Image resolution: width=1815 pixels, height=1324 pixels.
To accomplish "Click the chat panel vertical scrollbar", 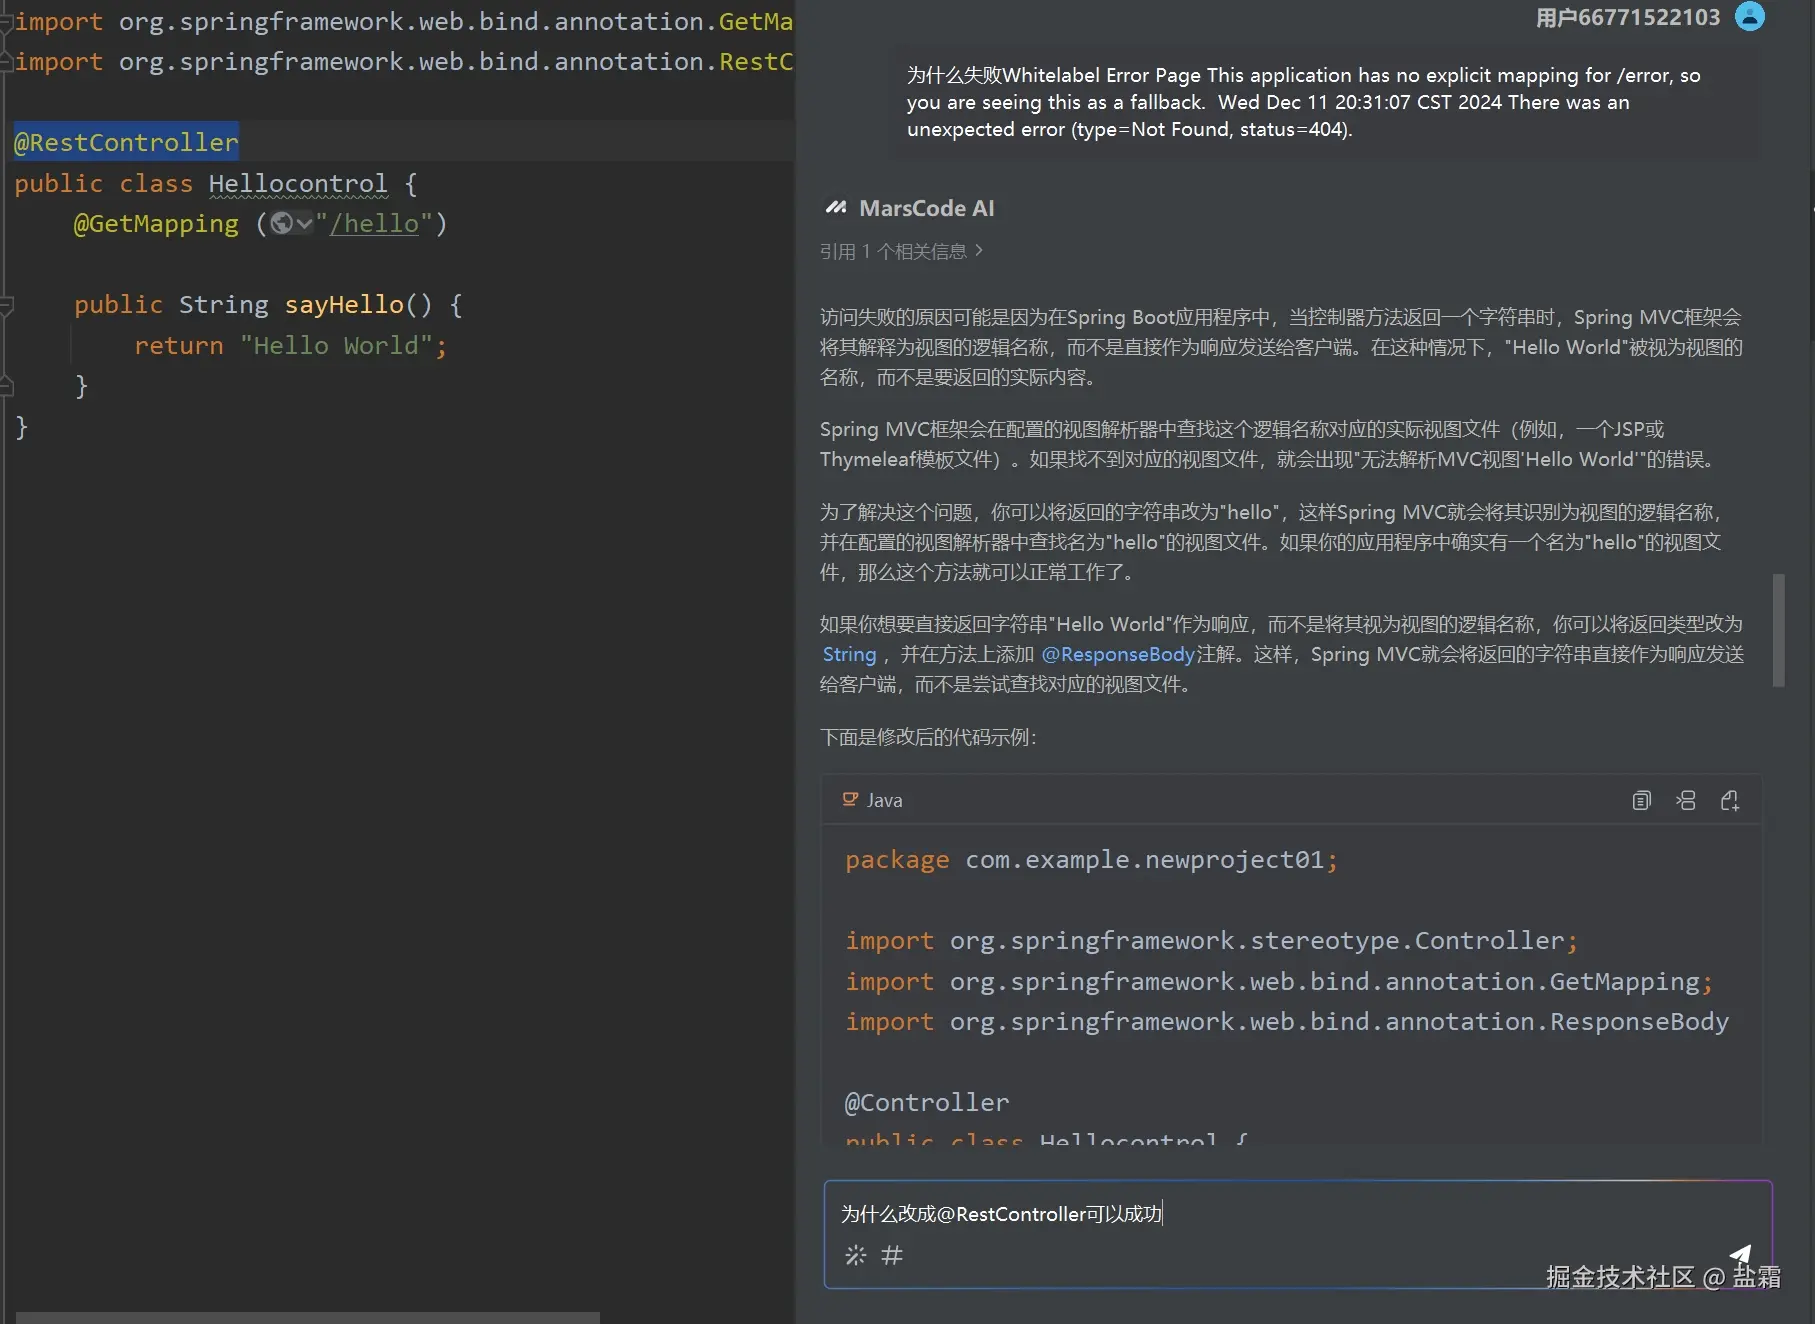I will (1778, 630).
